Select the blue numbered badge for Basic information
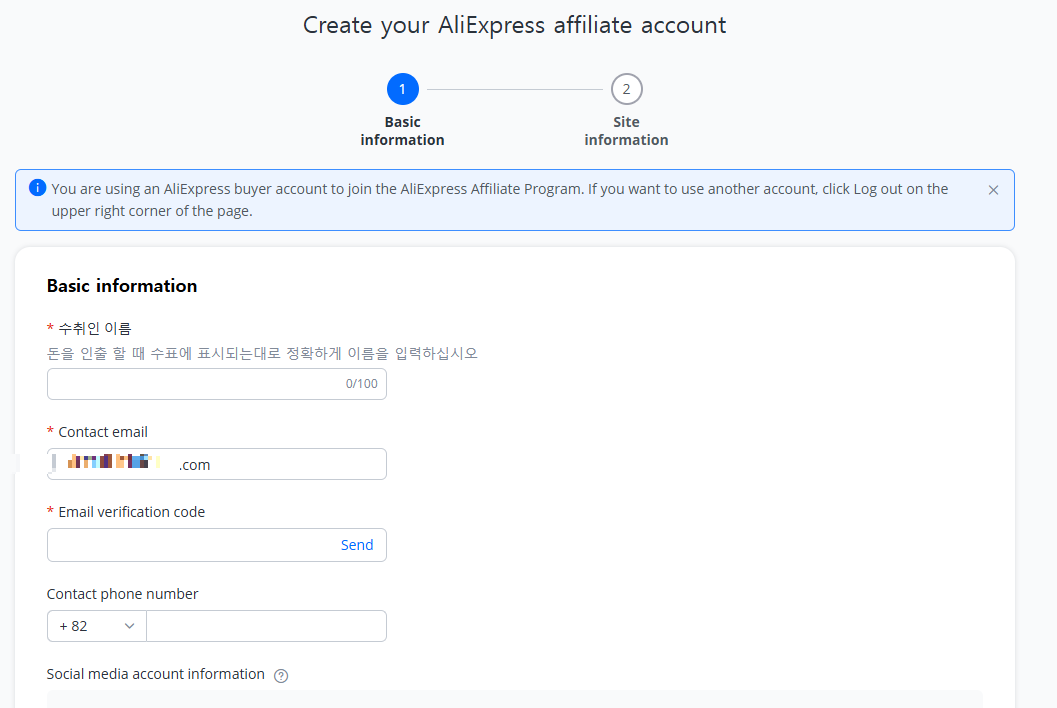The image size is (1057, 708). (402, 88)
